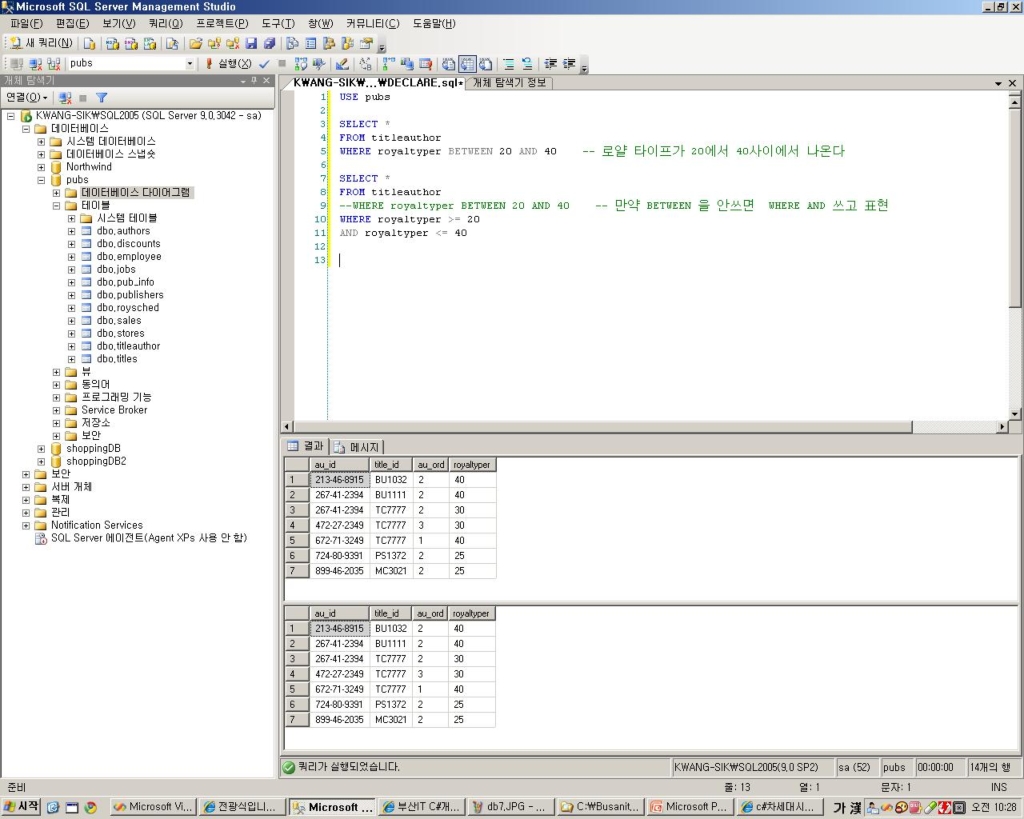Open the 도구(T) menu
The image size is (1024, 819).
[x=278, y=24]
